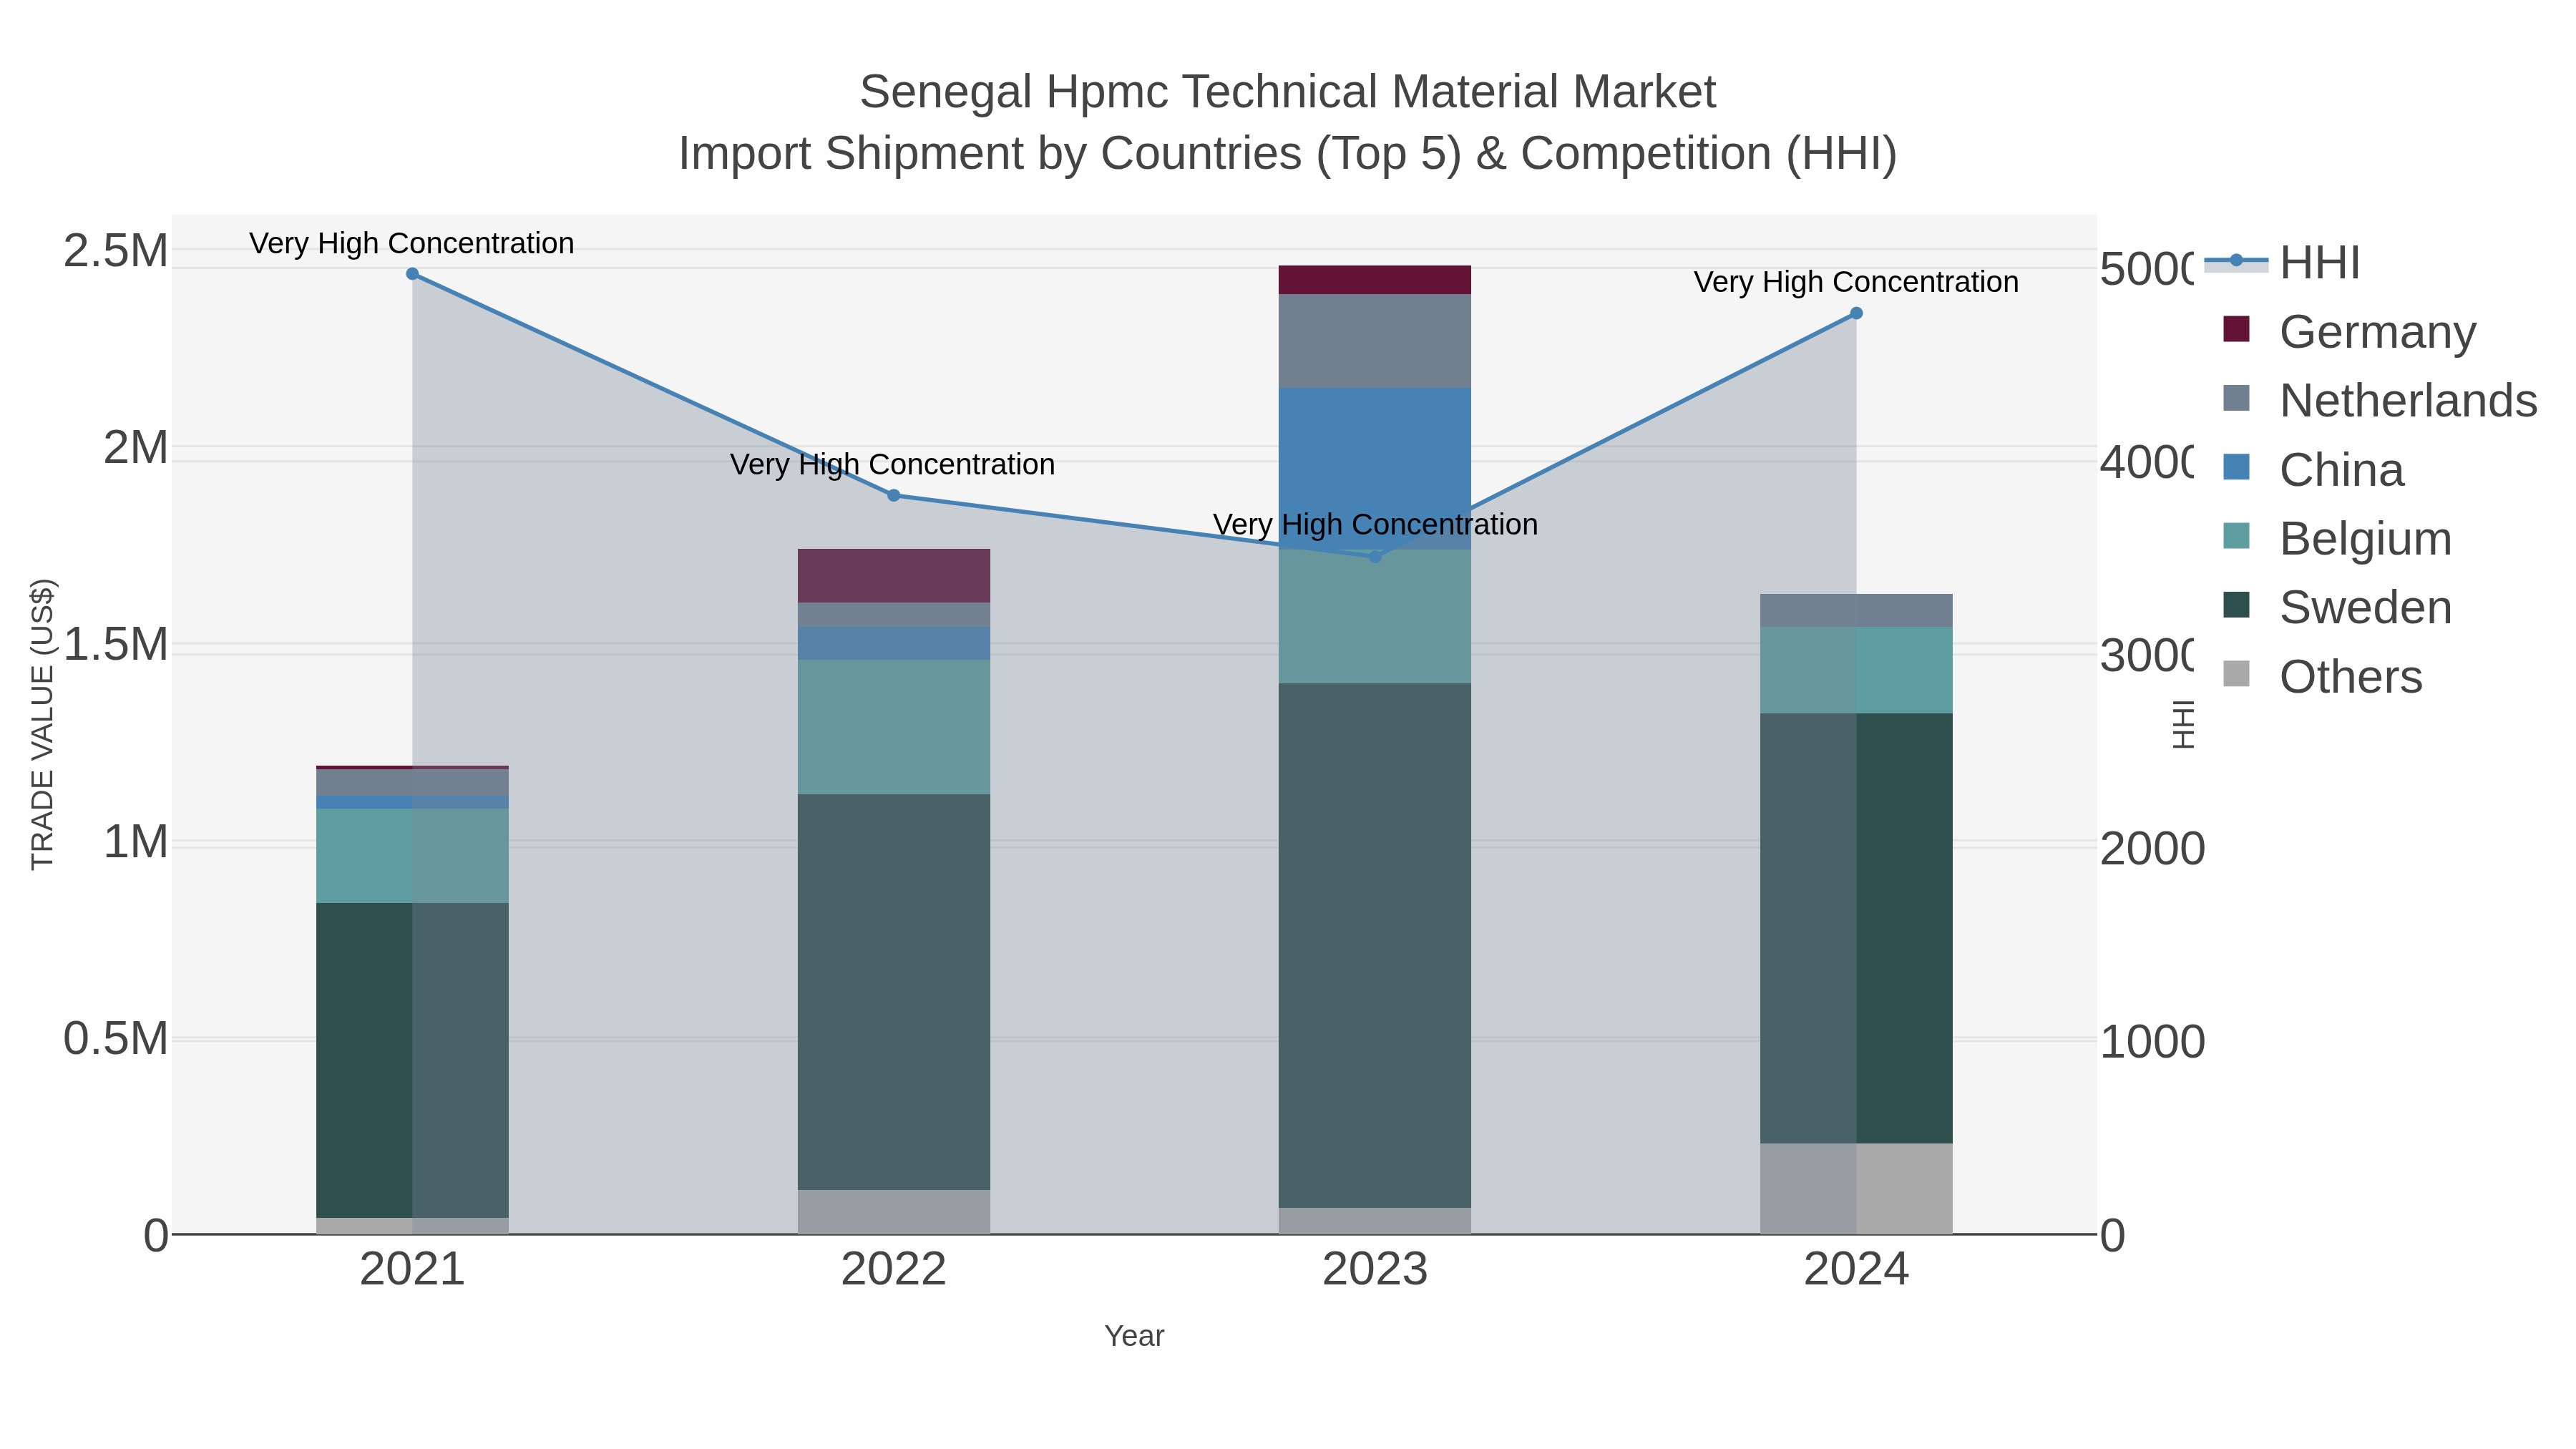Viewport: 2576px width, 1449px height.
Task: Click the 'Very High Concentration' label above 2022
Action: pos(893,464)
